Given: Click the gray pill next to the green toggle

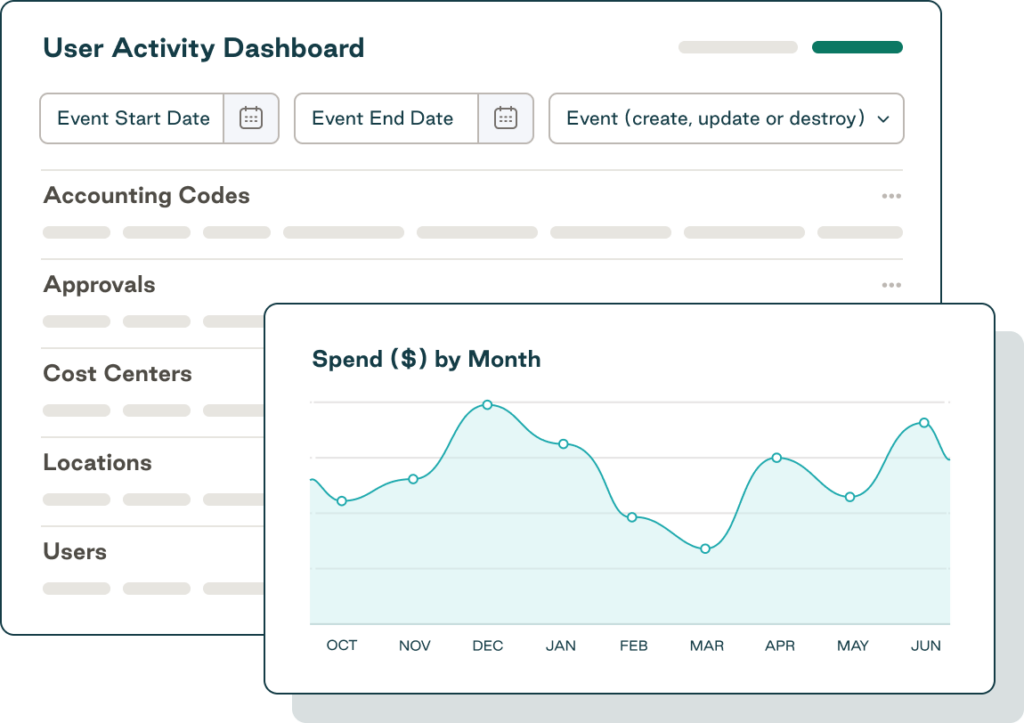Looking at the screenshot, I should (x=737, y=46).
